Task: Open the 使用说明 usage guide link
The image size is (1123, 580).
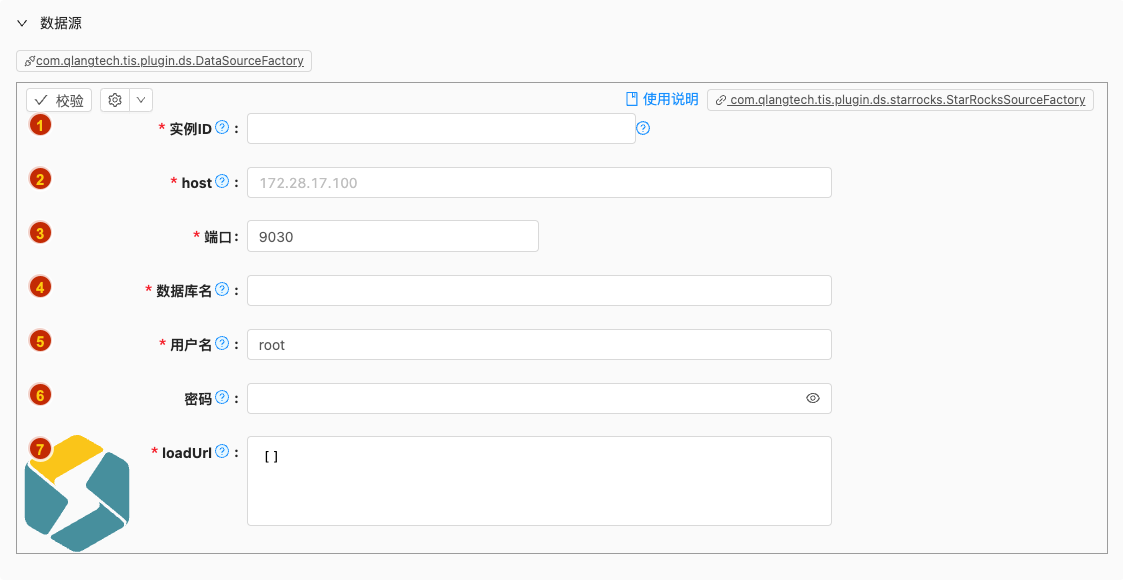Action: [x=662, y=99]
